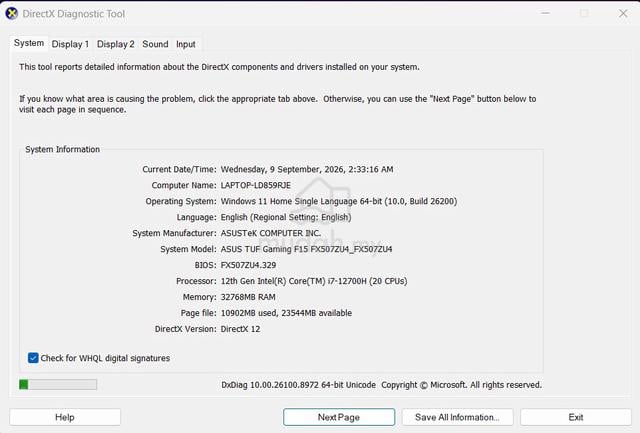Click the Memory label
The image size is (640, 433).
[199, 297]
